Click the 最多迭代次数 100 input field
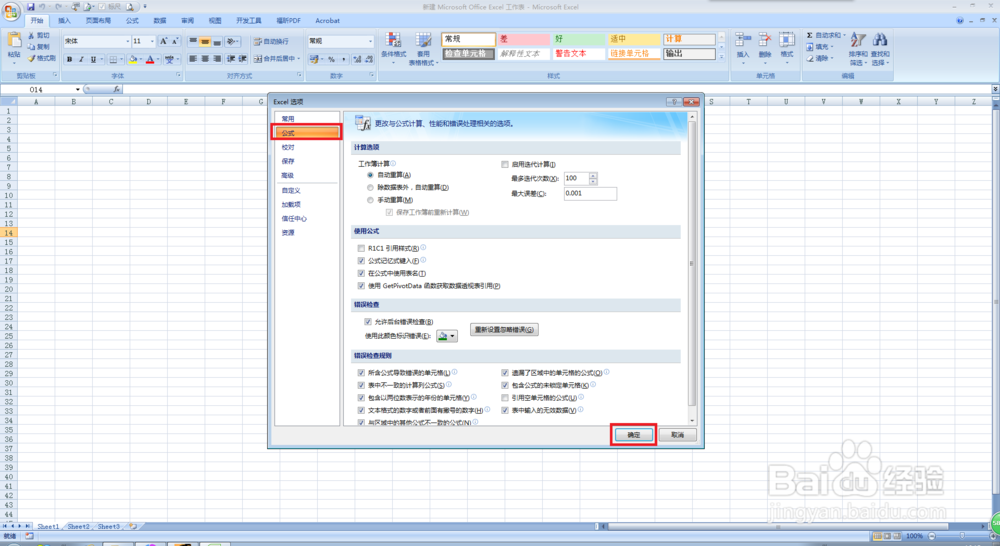This screenshot has width=1000, height=546. [577, 179]
